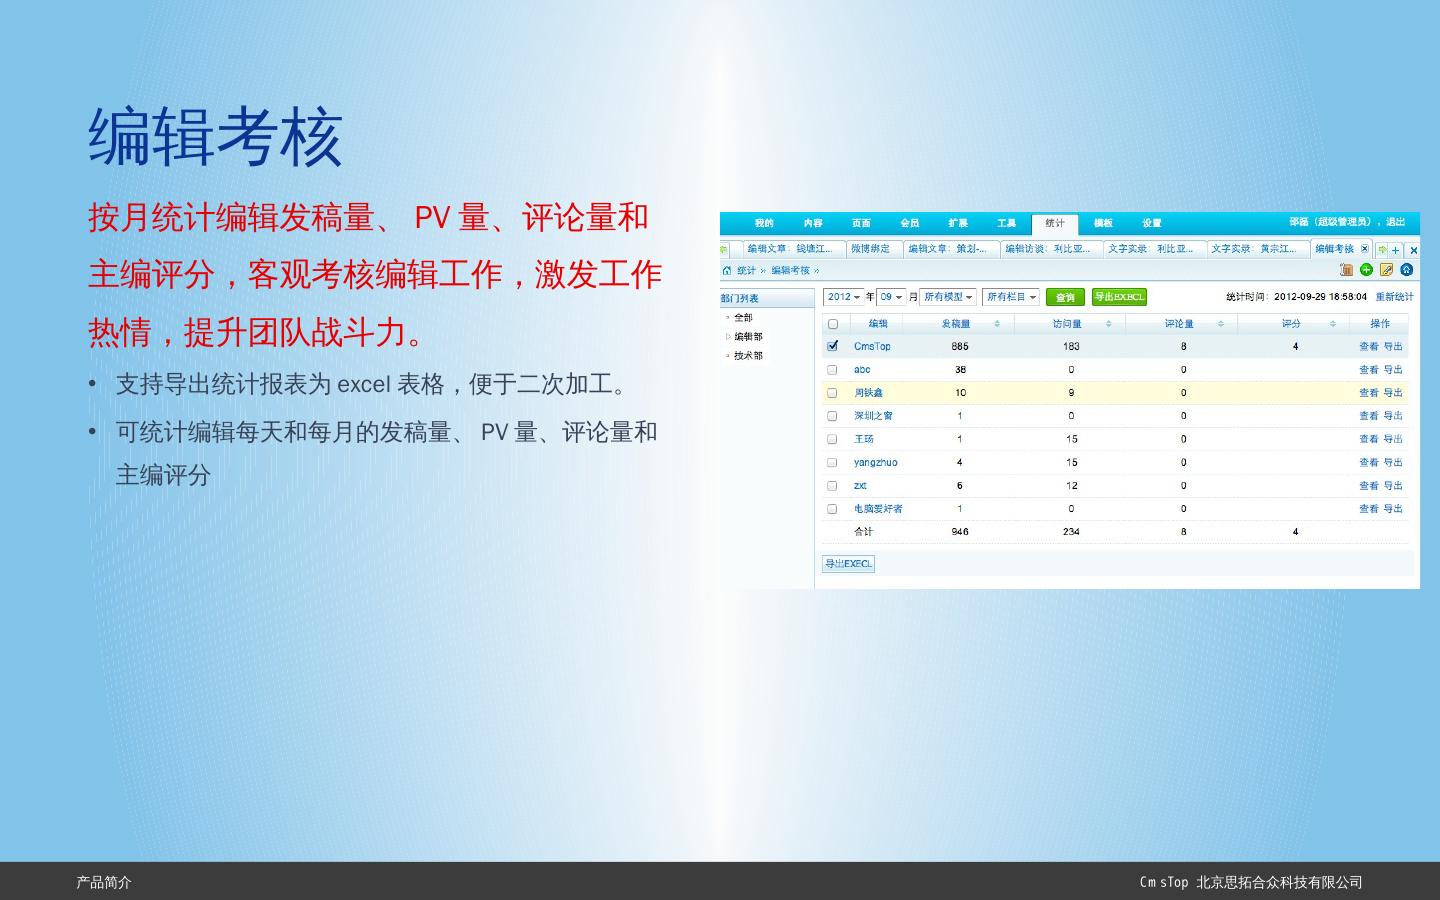Screen dimensions: 1440x900
Task: Click the blue up-arrow icon in the toolbar
Action: pos(1407,269)
